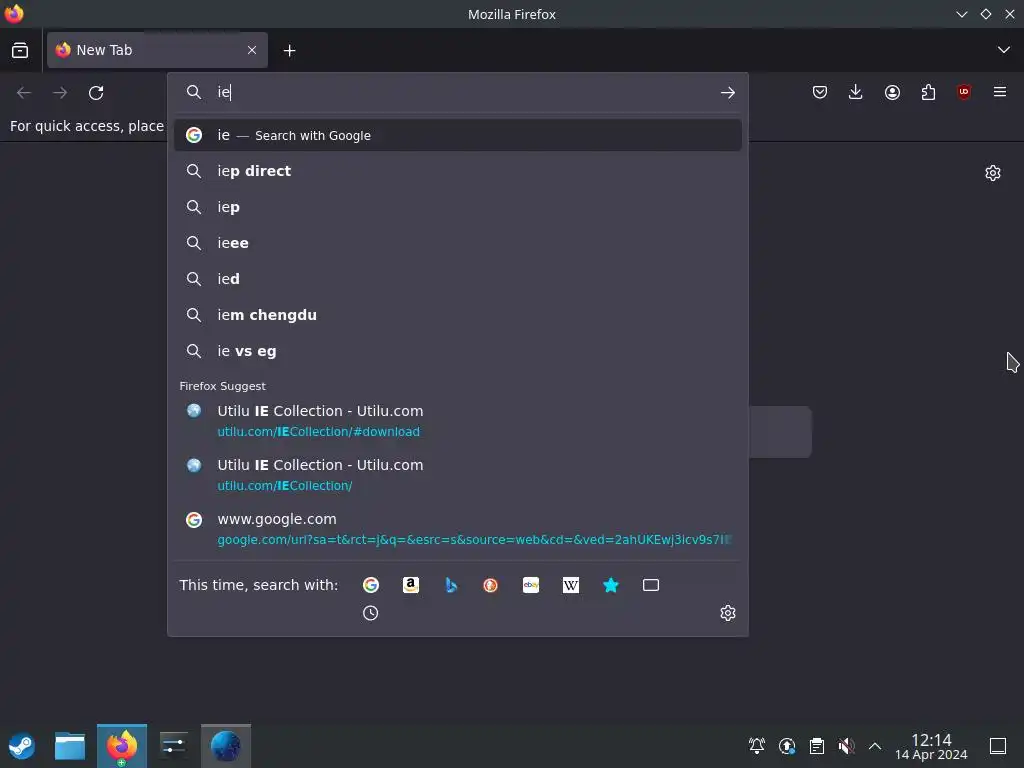Open the Extensions panel
Image resolution: width=1024 pixels, height=768 pixels.
tap(928, 93)
